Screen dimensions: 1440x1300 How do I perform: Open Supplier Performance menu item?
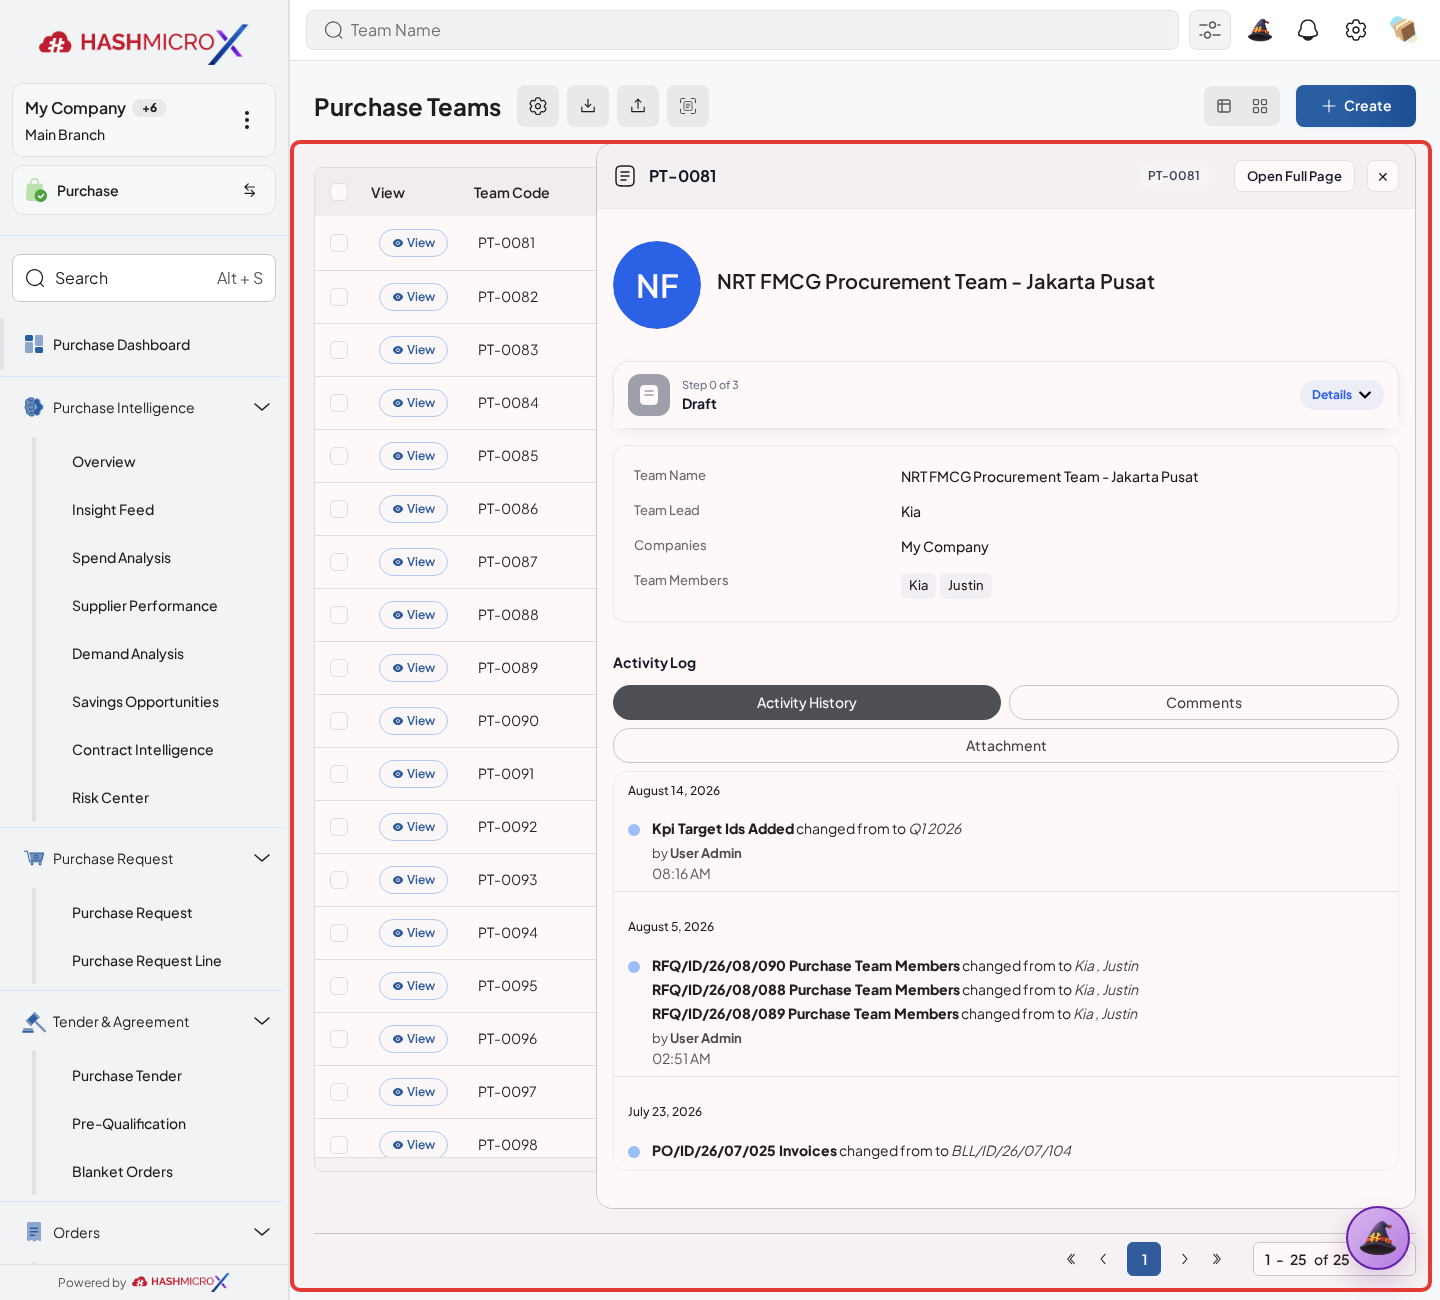pyautogui.click(x=144, y=606)
